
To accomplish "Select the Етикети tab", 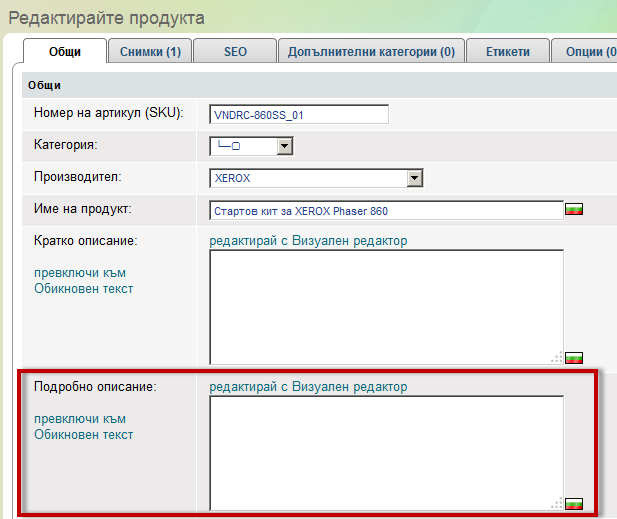I will [508, 52].
